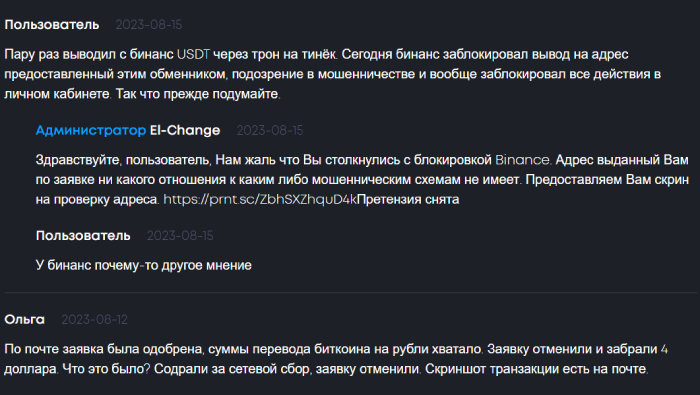Click top Пользователь author name
This screenshot has width=700, height=395.
52,25
